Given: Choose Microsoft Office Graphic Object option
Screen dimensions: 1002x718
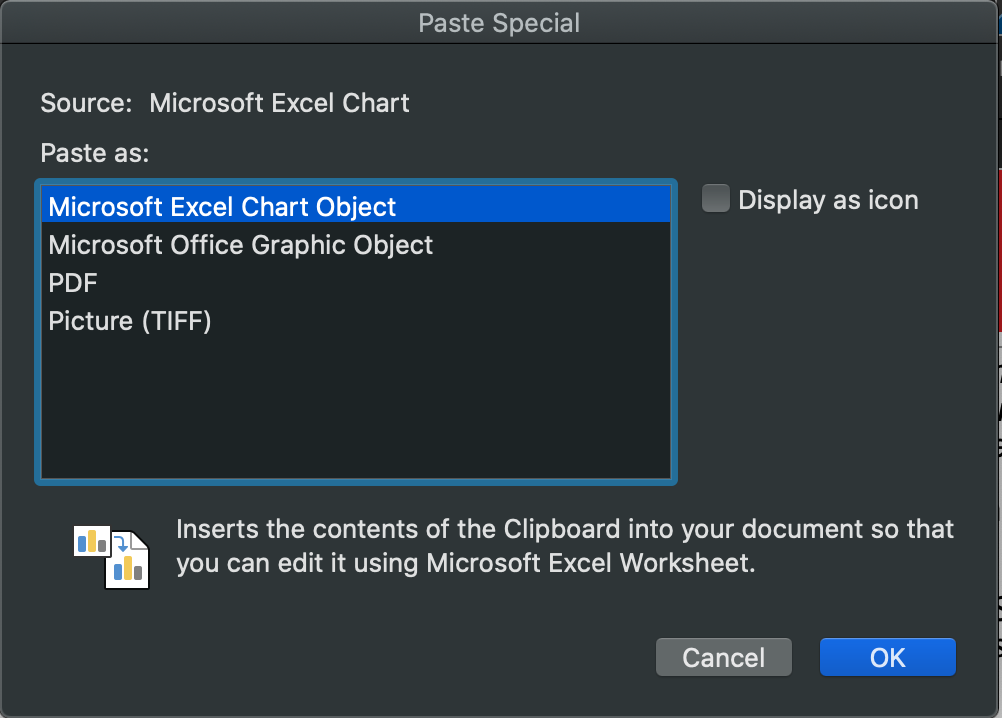Looking at the screenshot, I should (x=241, y=245).
